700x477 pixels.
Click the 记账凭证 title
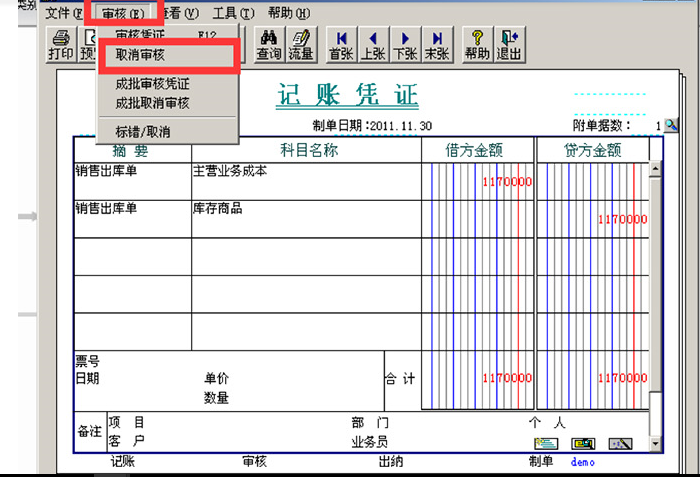[x=347, y=95]
